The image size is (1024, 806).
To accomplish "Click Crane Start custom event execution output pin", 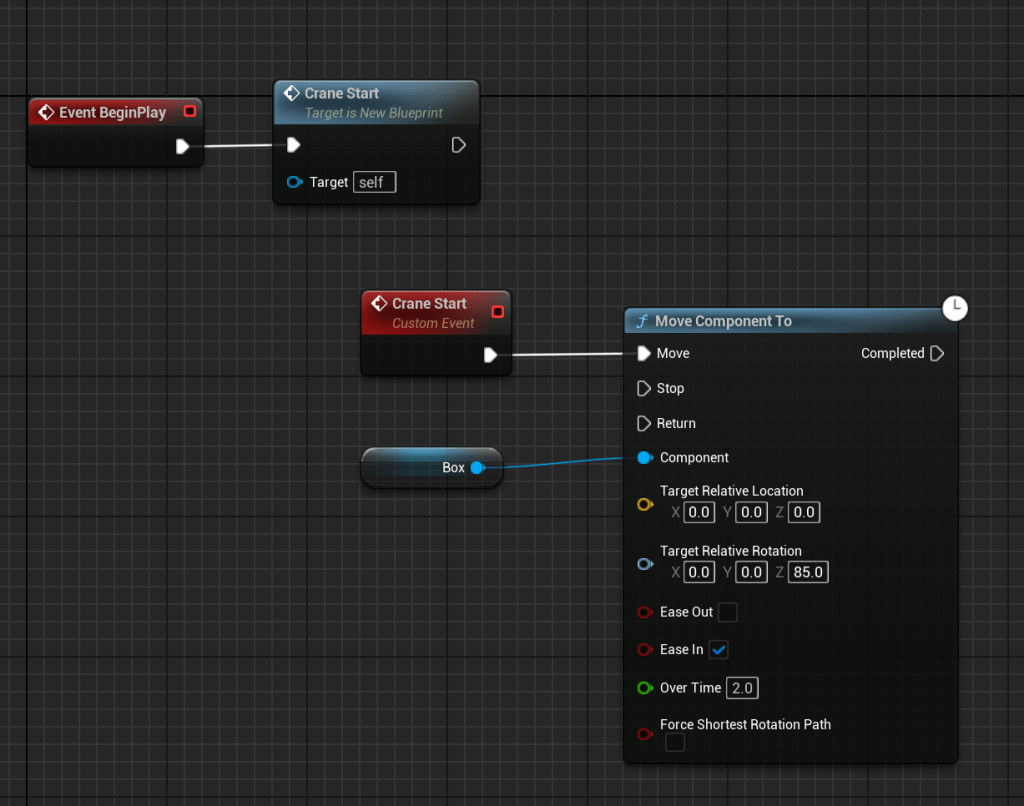I will tap(490, 355).
